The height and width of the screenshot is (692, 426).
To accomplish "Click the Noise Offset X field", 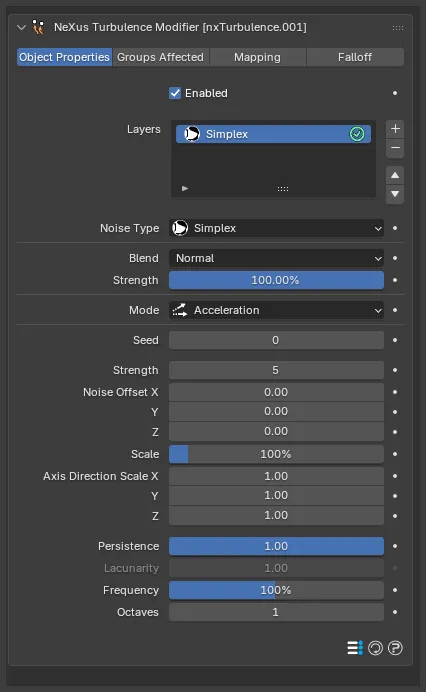I will pos(276,392).
